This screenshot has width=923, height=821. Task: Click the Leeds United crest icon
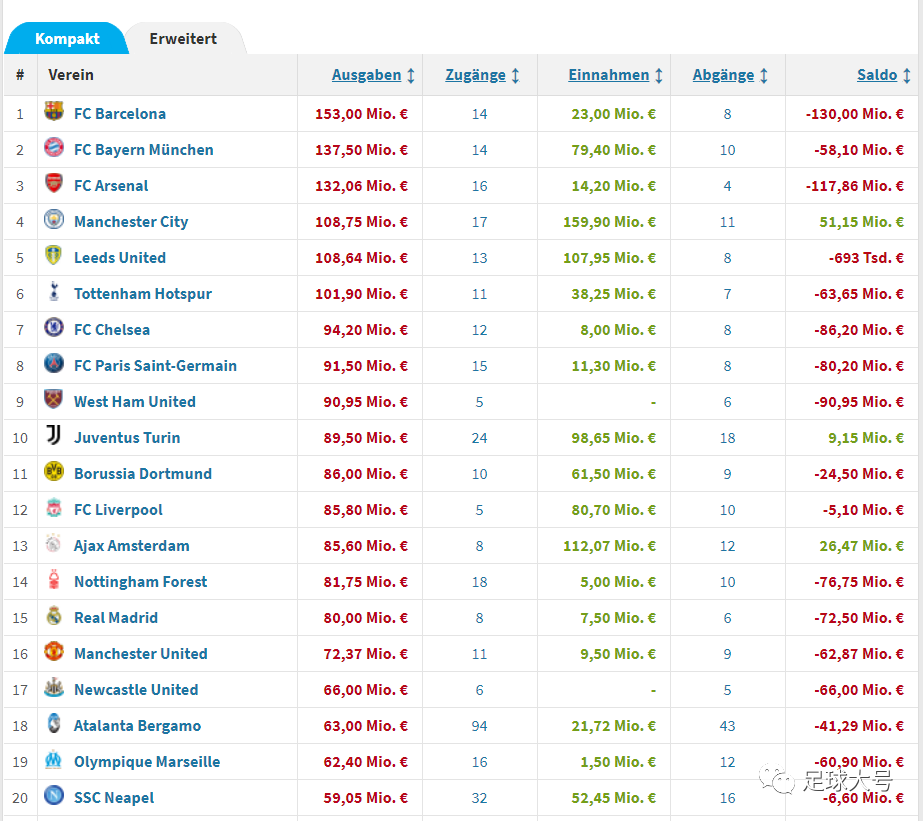54,255
